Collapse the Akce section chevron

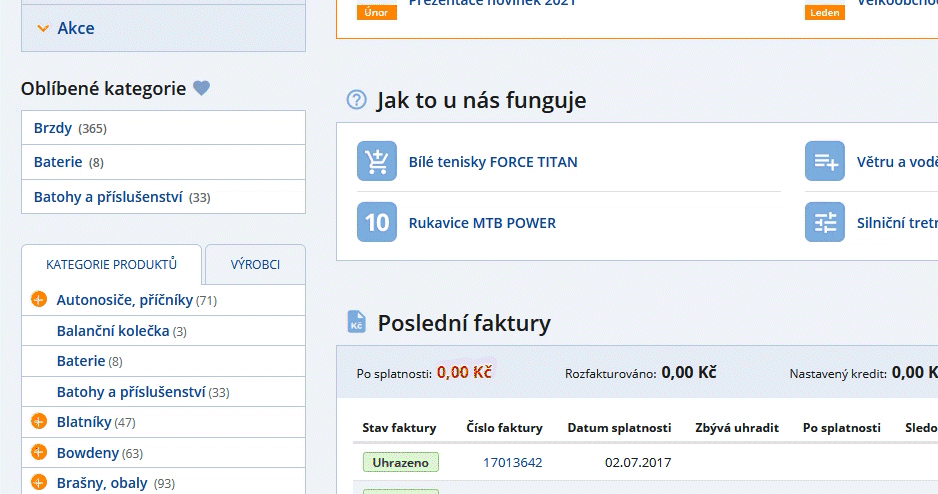tap(43, 29)
